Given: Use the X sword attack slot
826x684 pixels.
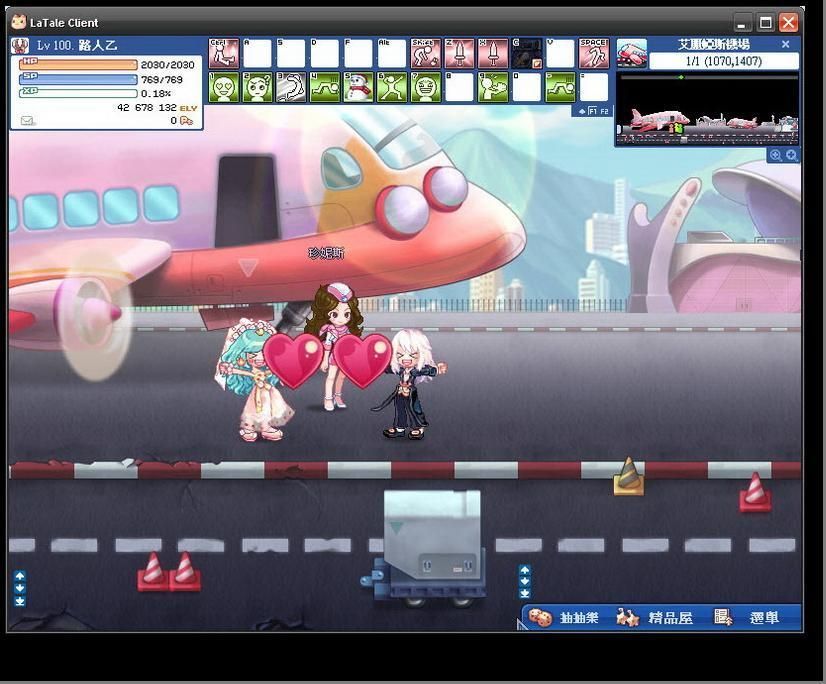Looking at the screenshot, I should (x=493, y=53).
